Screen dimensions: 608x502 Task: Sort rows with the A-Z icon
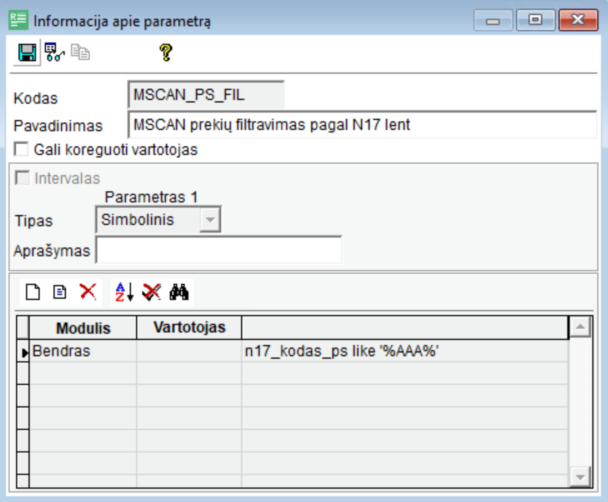(x=123, y=292)
